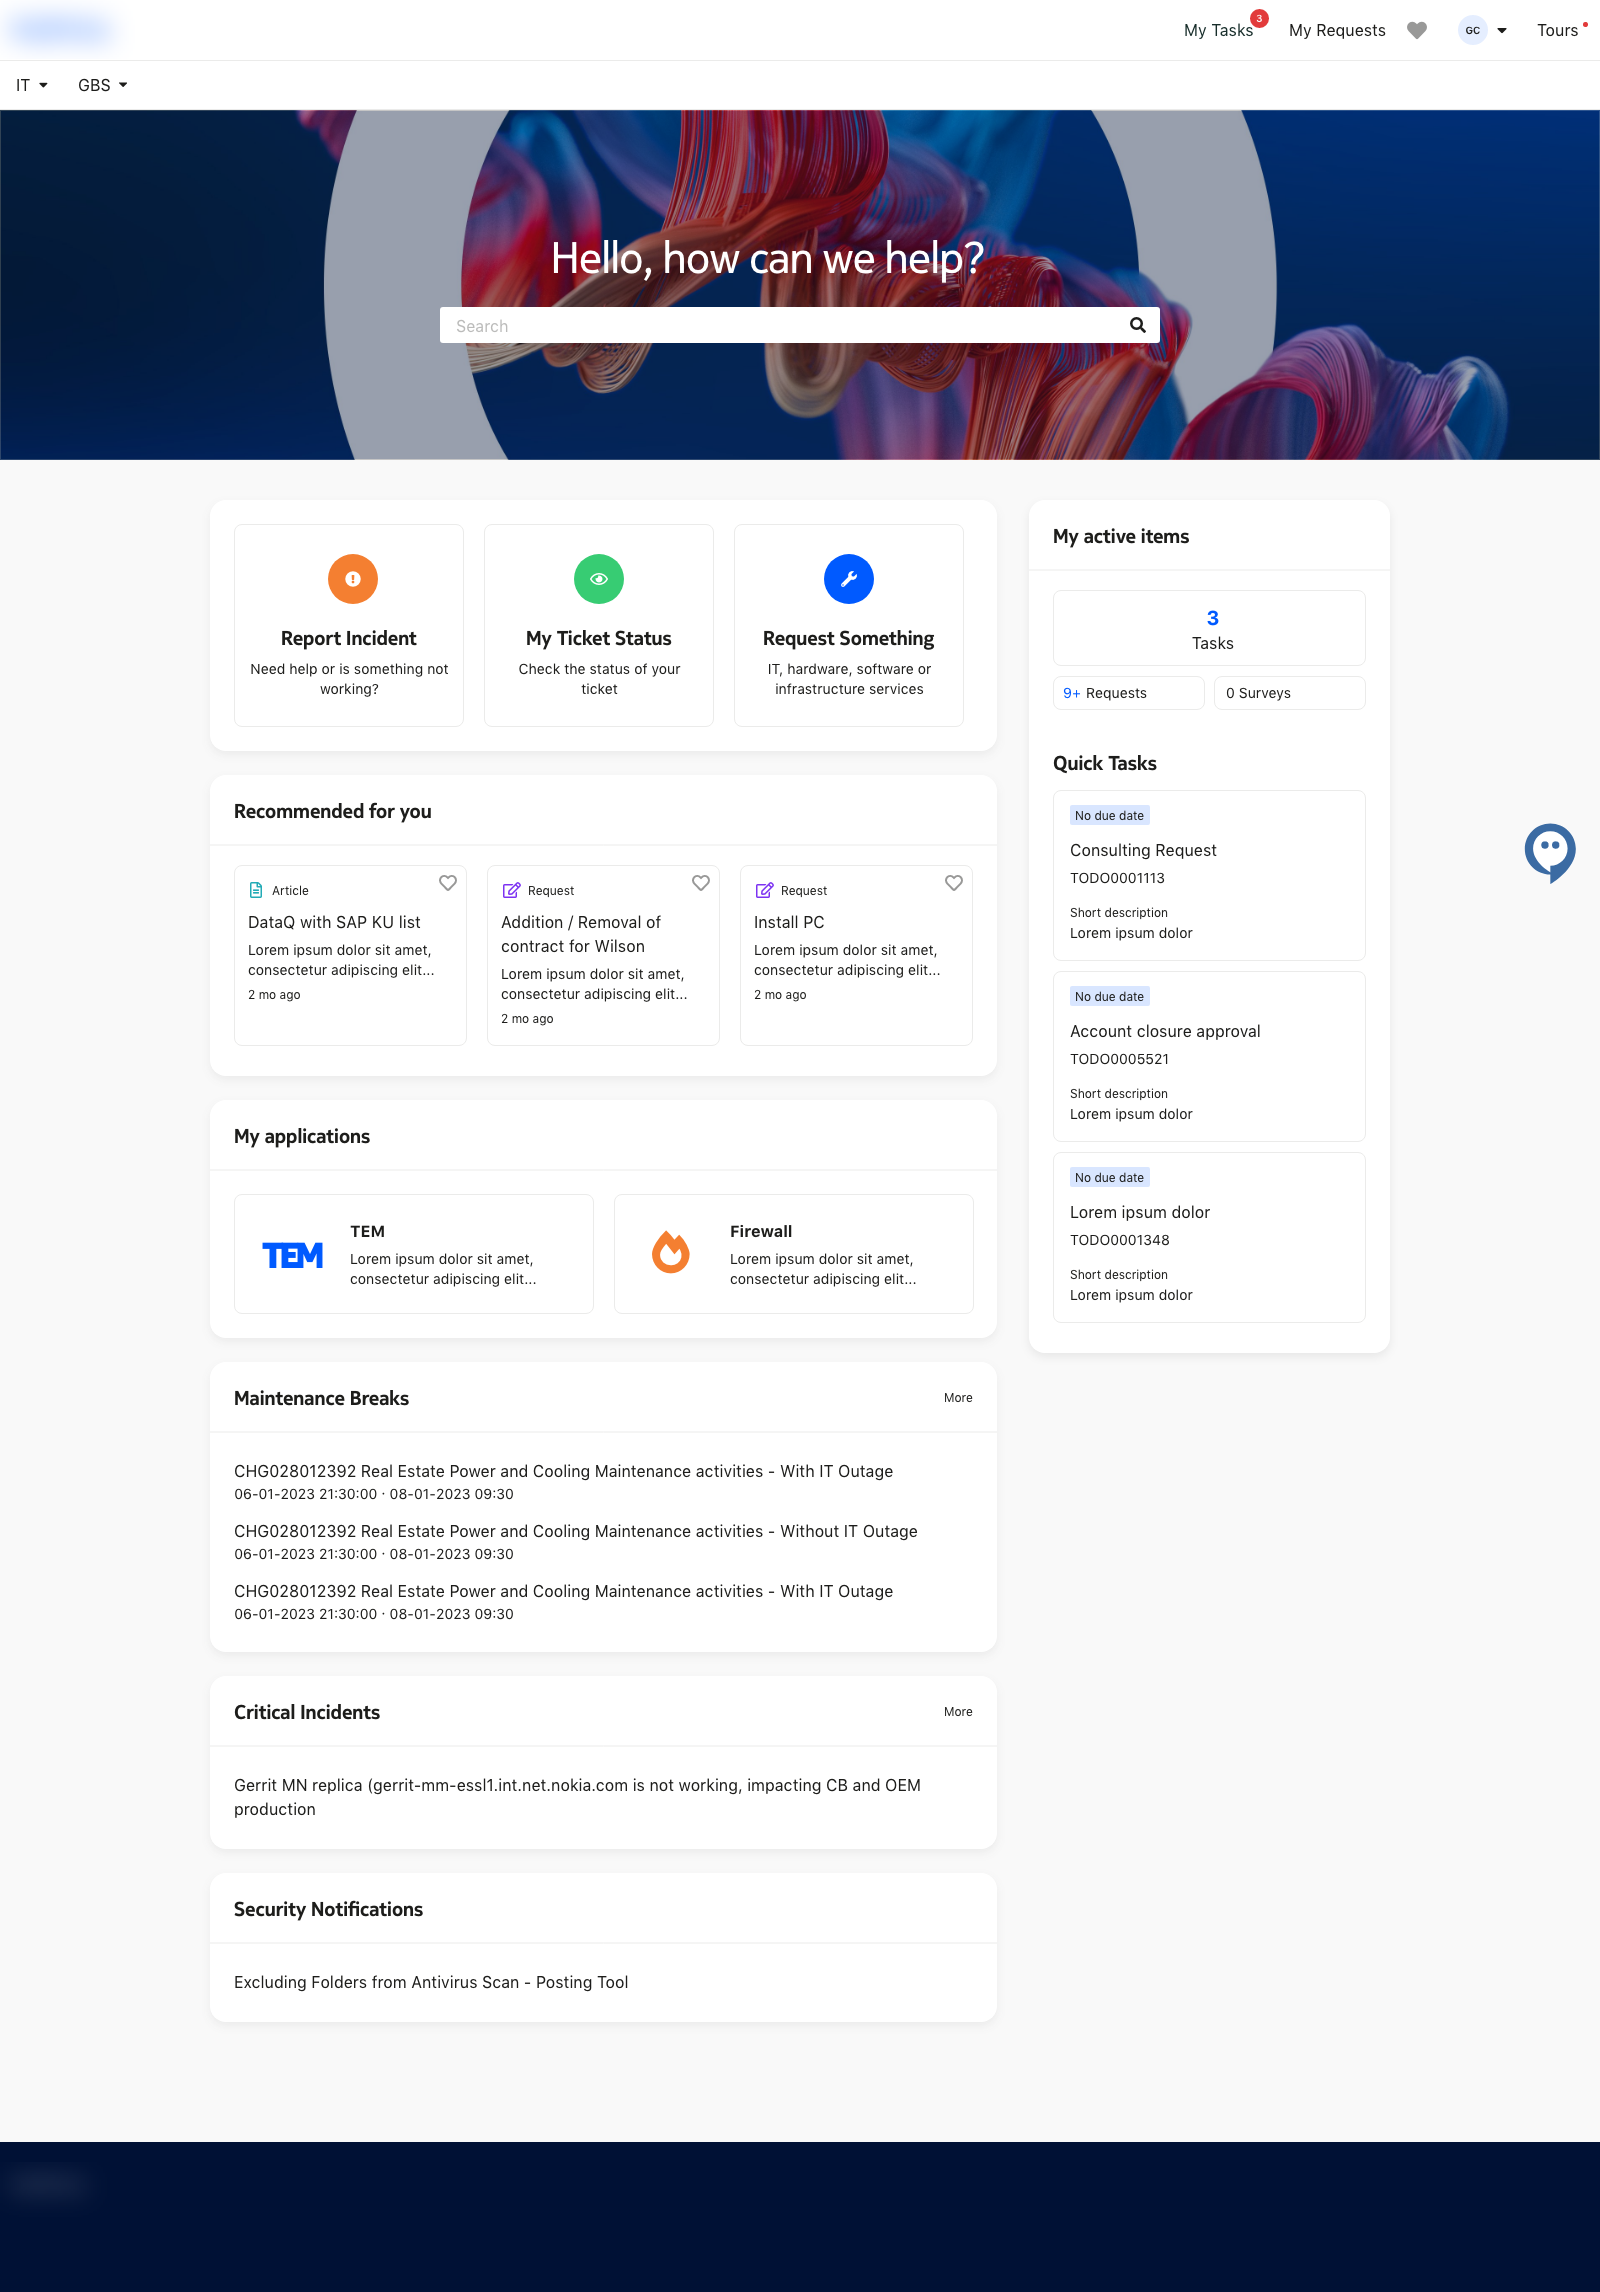The width and height of the screenshot is (1600, 2292).
Task: Open My Tasks in the header
Action: coord(1218,30)
